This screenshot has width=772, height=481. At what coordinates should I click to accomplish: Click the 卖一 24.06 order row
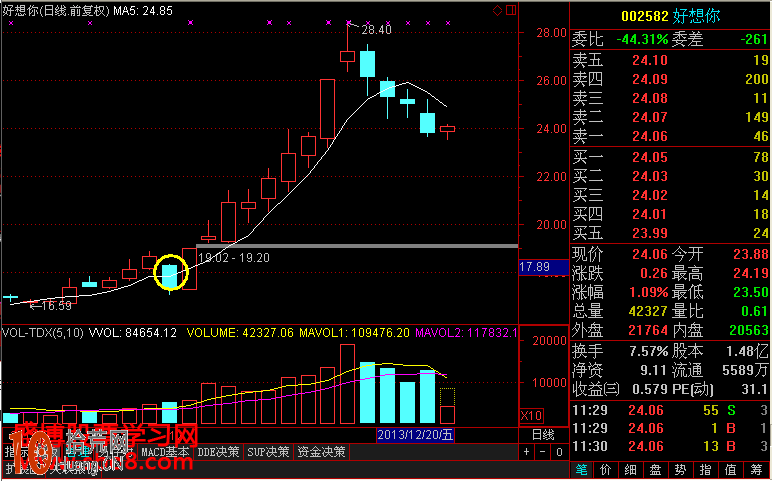pyautogui.click(x=670, y=136)
